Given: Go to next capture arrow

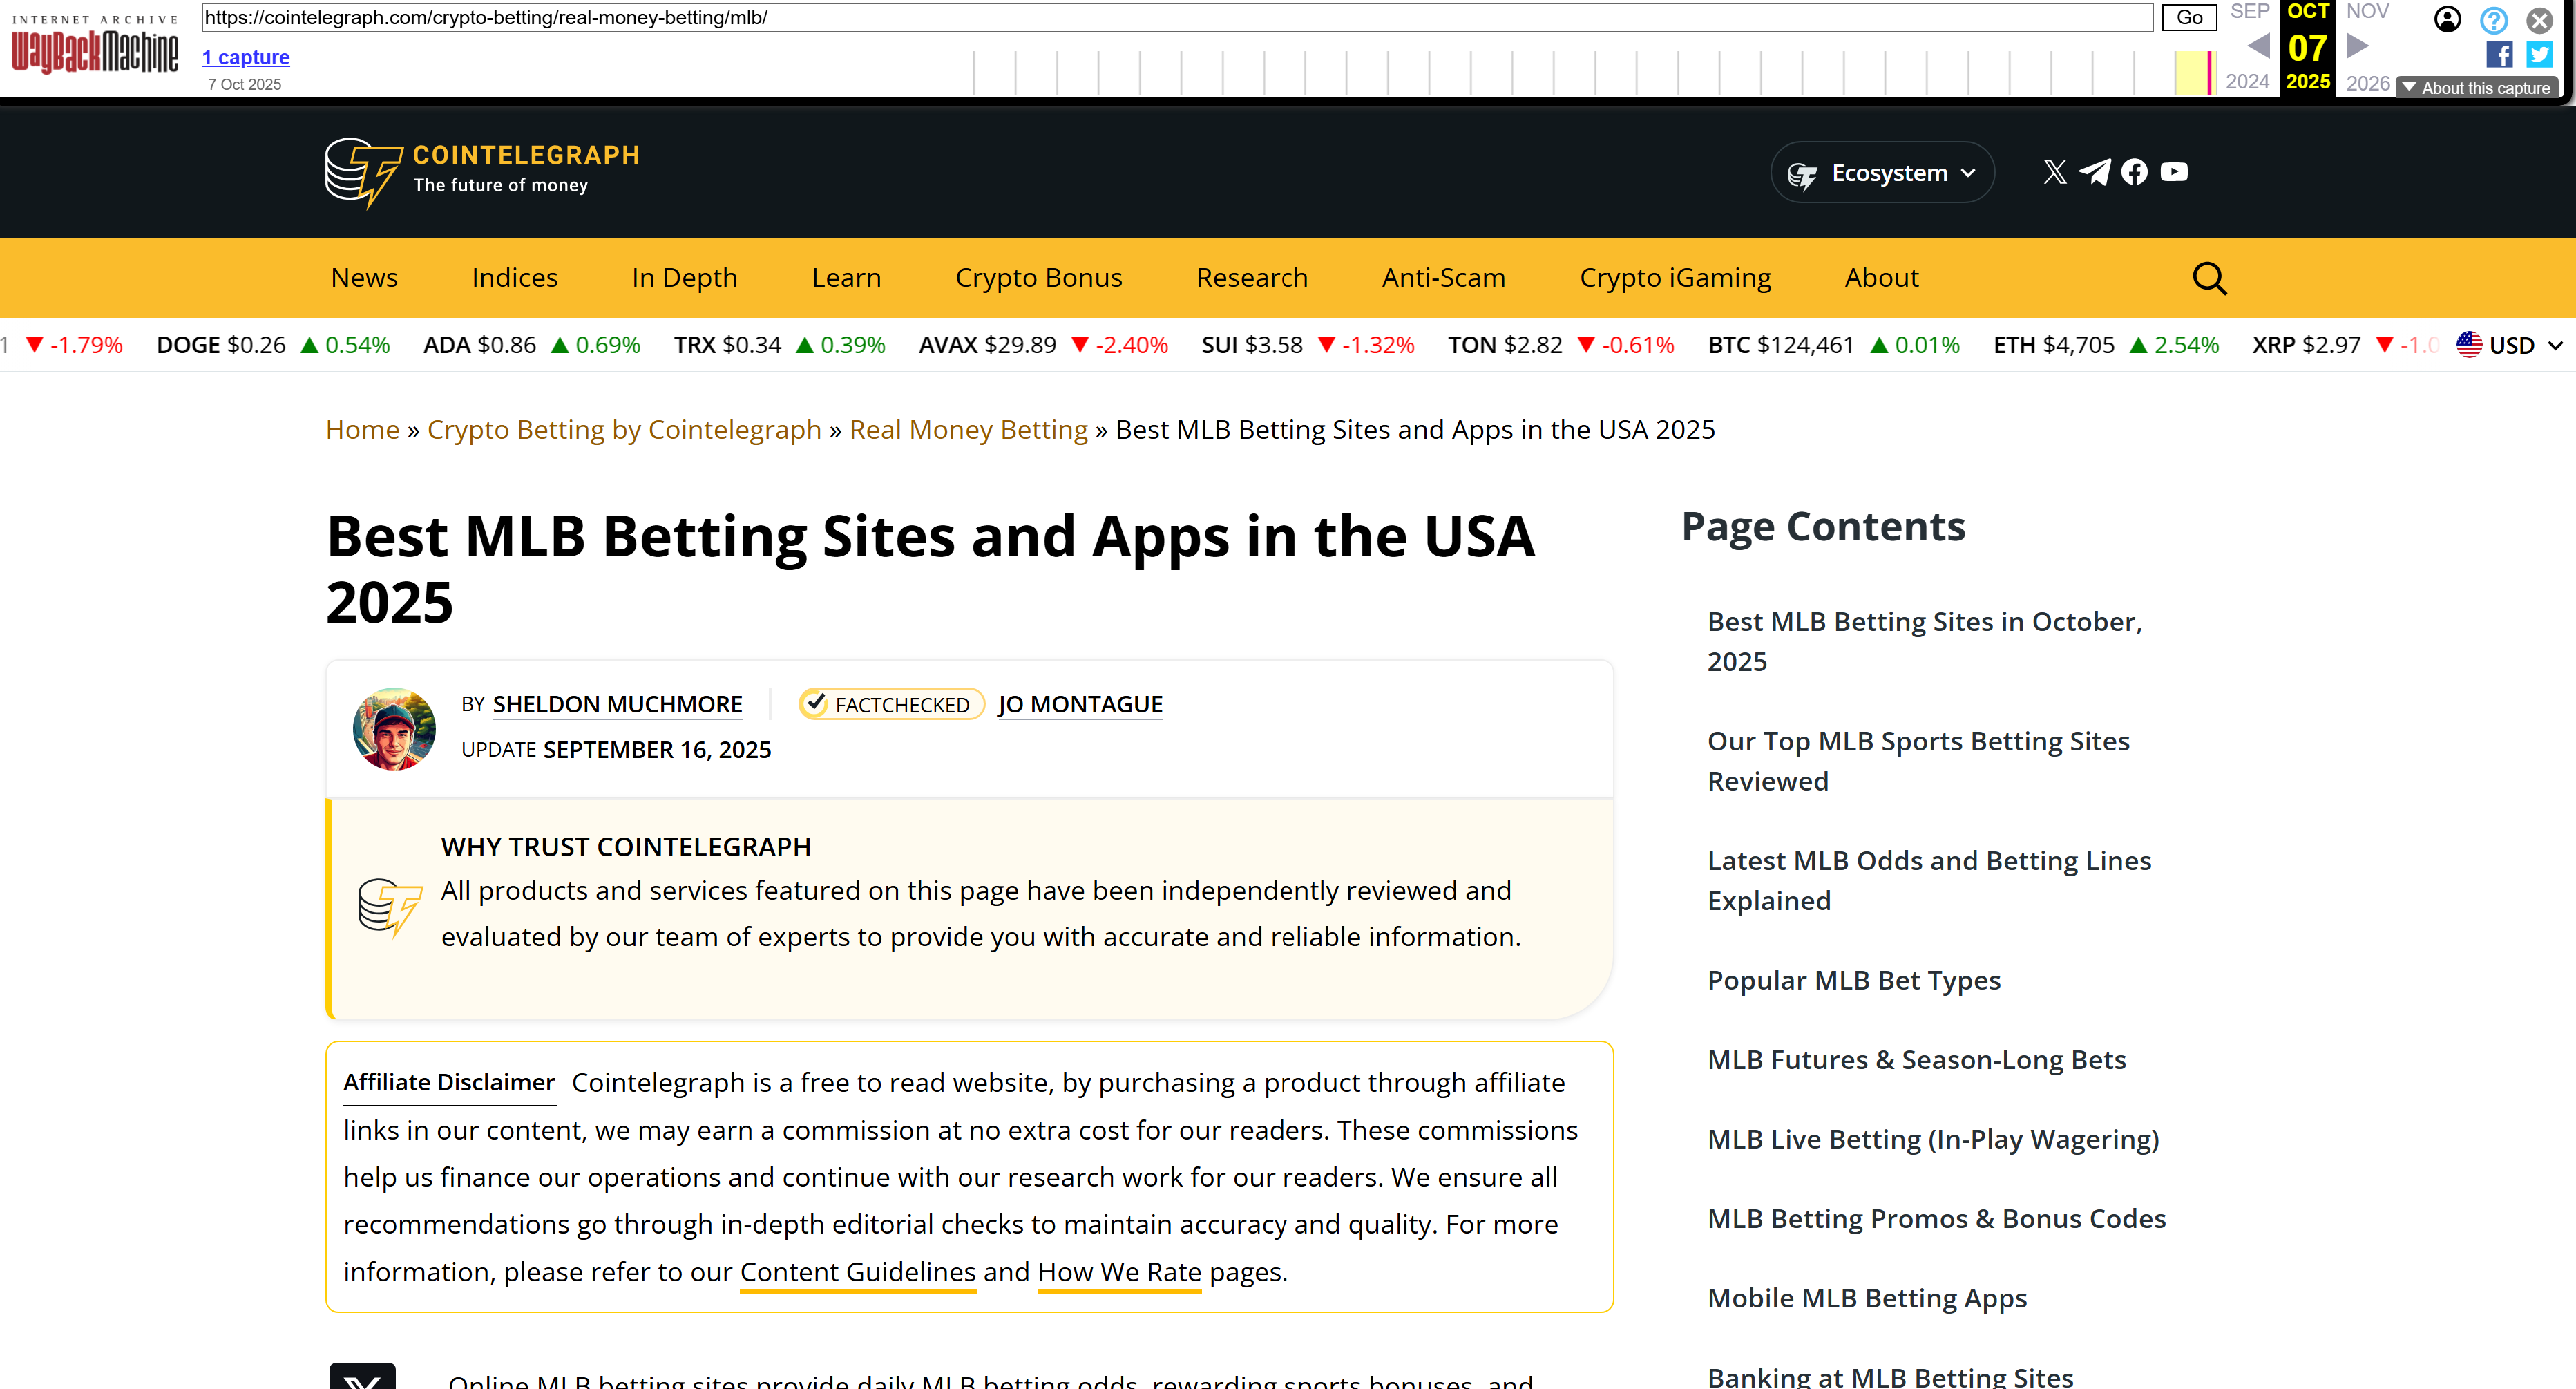Looking at the screenshot, I should (x=2357, y=46).
